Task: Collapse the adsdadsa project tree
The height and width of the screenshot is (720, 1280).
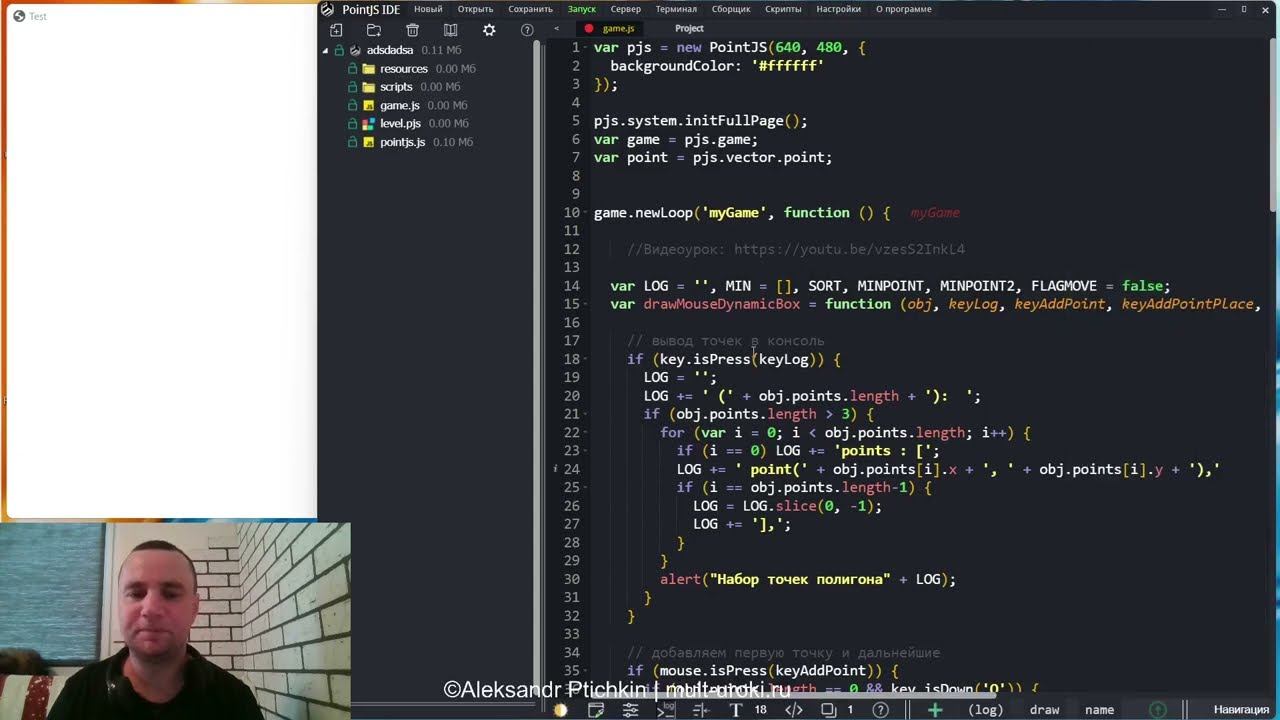Action: click(325, 50)
